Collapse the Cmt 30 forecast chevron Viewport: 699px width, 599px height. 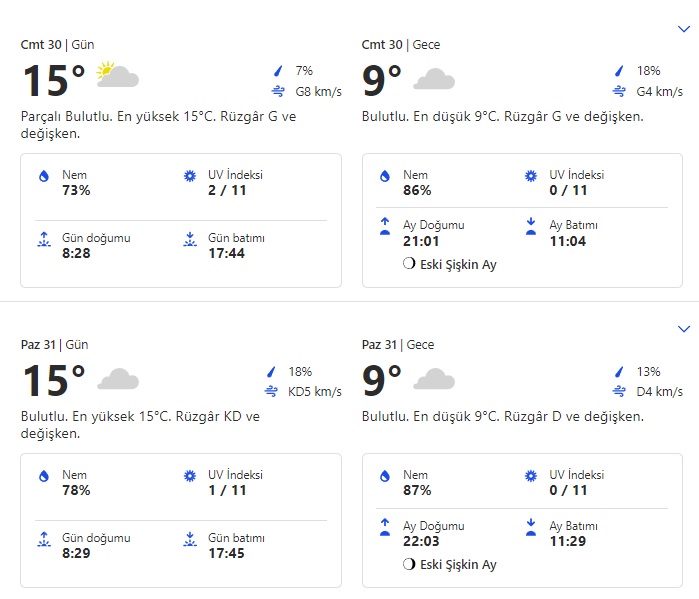[684, 29]
